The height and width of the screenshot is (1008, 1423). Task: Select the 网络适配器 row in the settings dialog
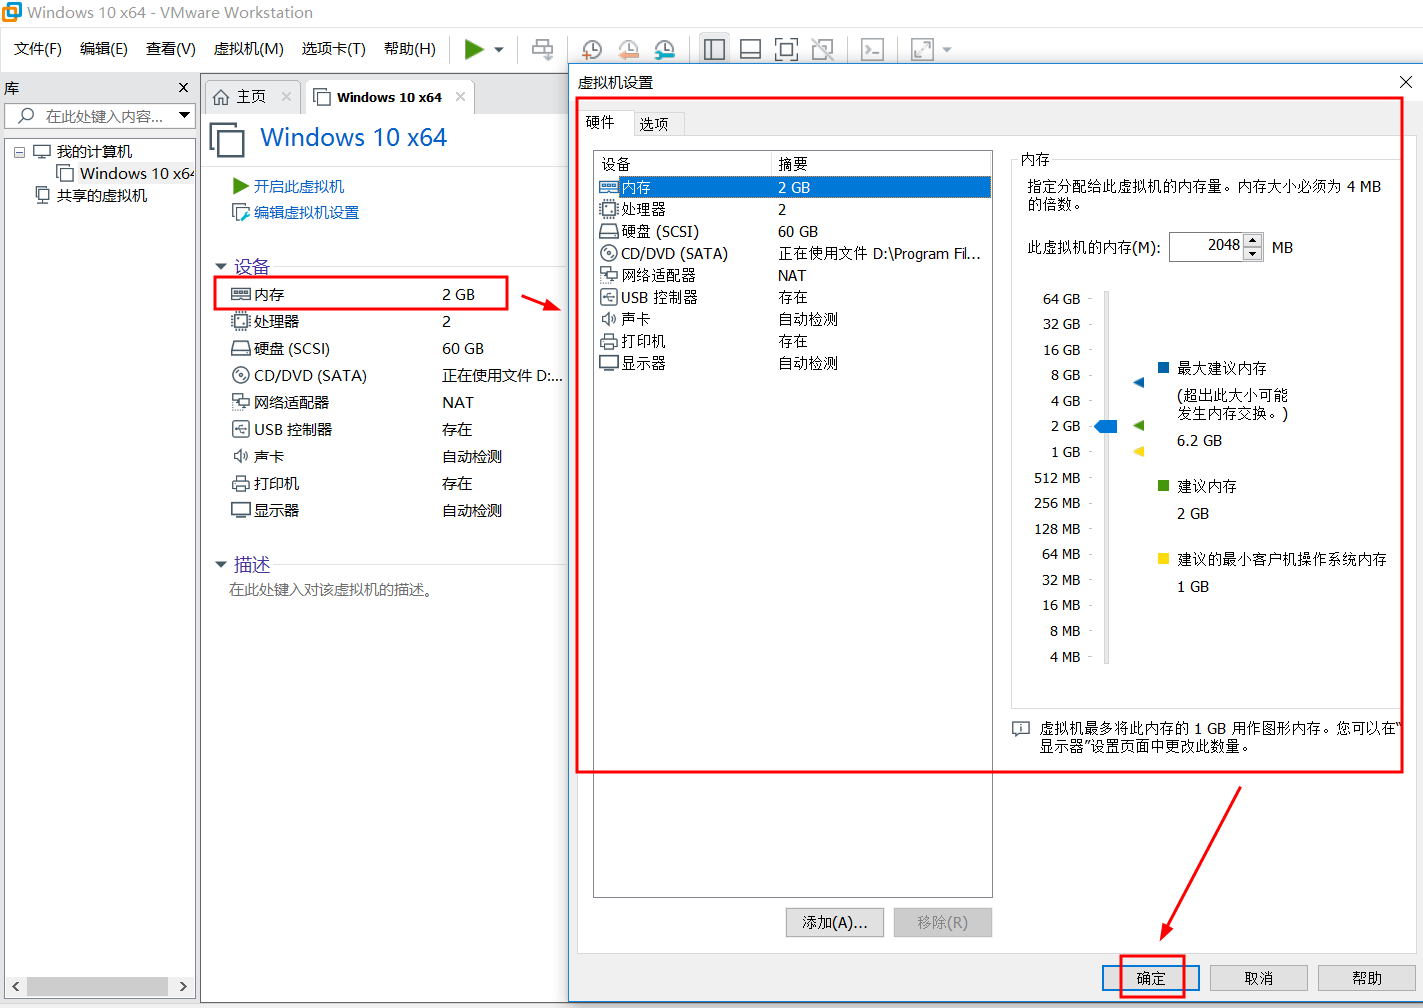pos(793,275)
